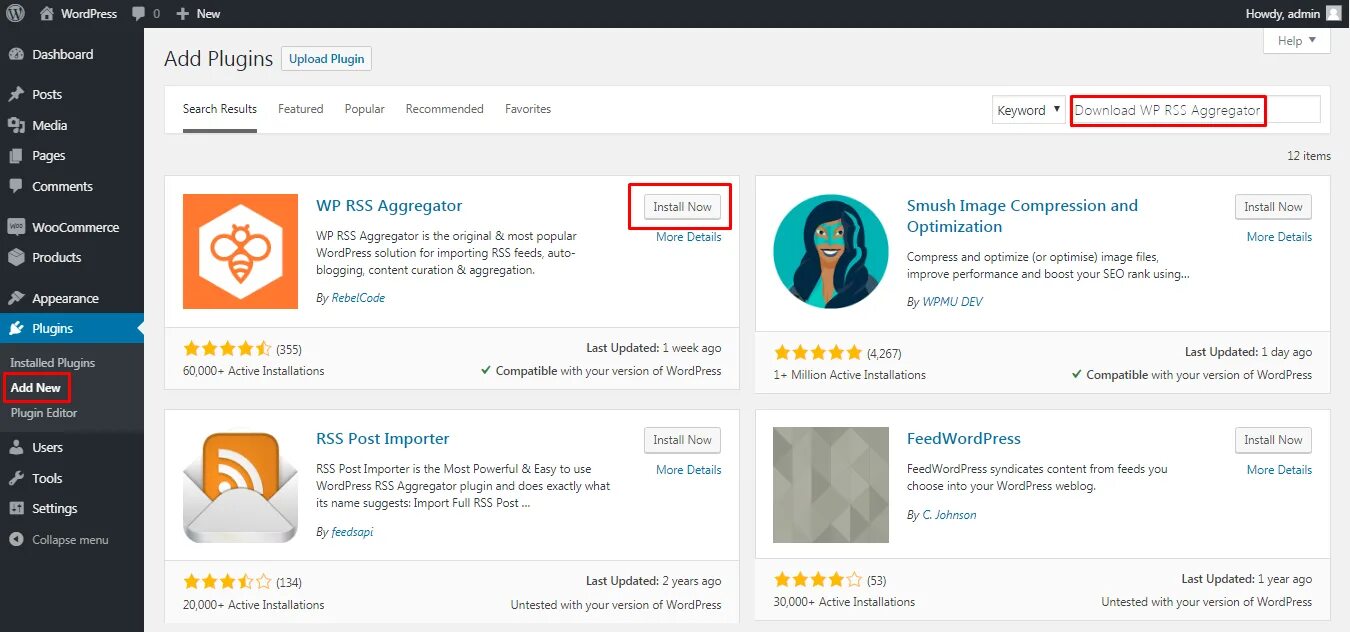The width and height of the screenshot is (1350, 632).
Task: Open the comments bubble icon in admin bar
Action: (x=138, y=14)
